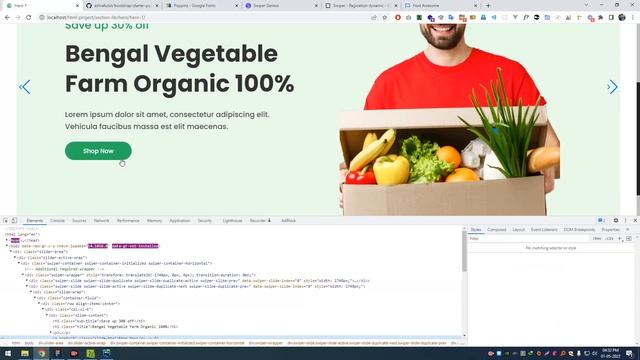Open the Network tab
The height and width of the screenshot is (360, 640).
(x=102, y=220)
